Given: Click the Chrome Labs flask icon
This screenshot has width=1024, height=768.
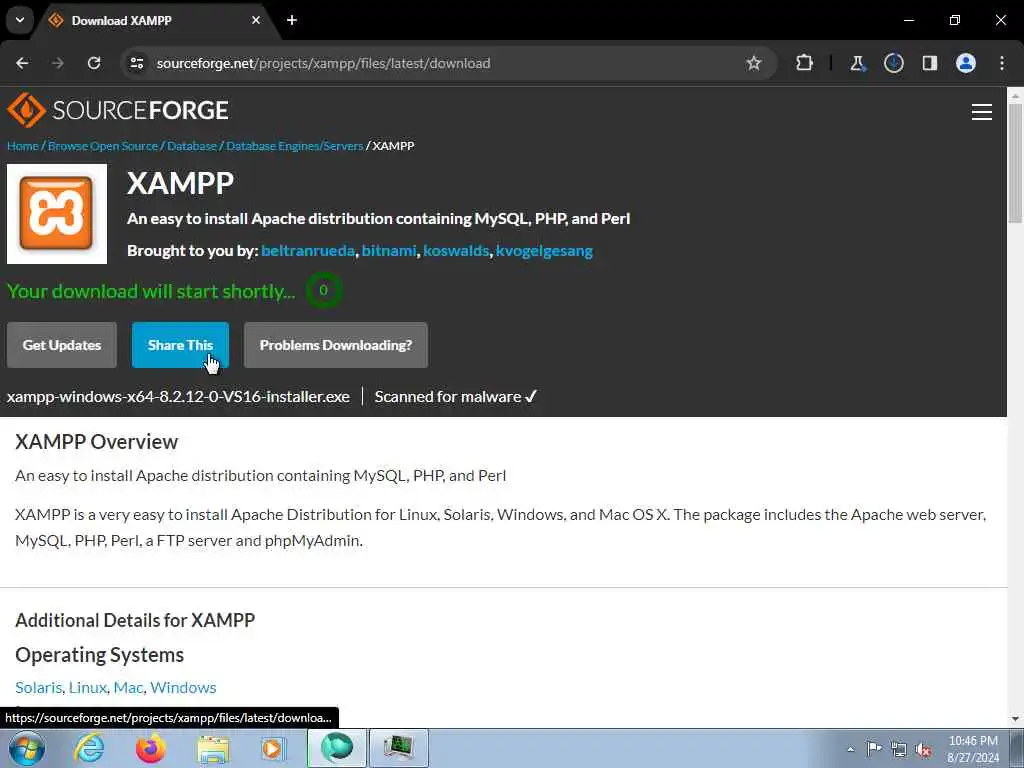Looking at the screenshot, I should (x=857, y=63).
